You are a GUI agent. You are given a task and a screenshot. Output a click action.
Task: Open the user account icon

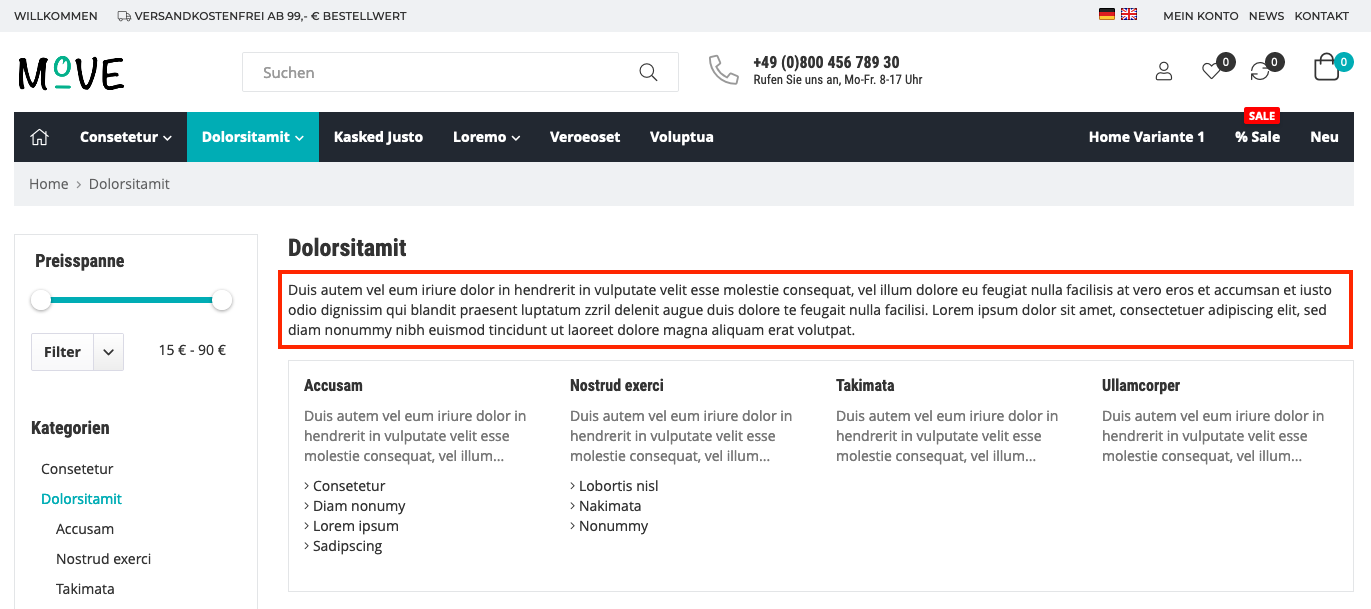click(x=1163, y=71)
